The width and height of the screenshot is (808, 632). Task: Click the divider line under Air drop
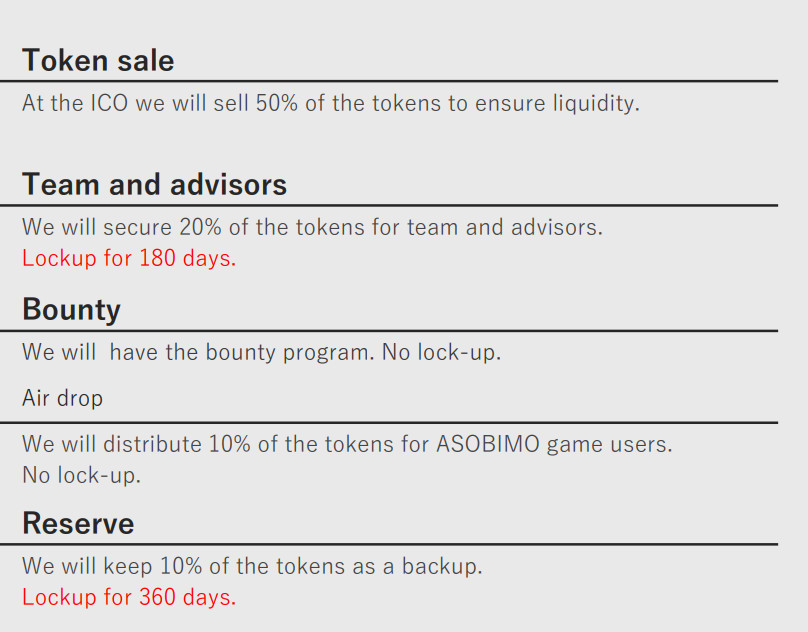click(400, 422)
